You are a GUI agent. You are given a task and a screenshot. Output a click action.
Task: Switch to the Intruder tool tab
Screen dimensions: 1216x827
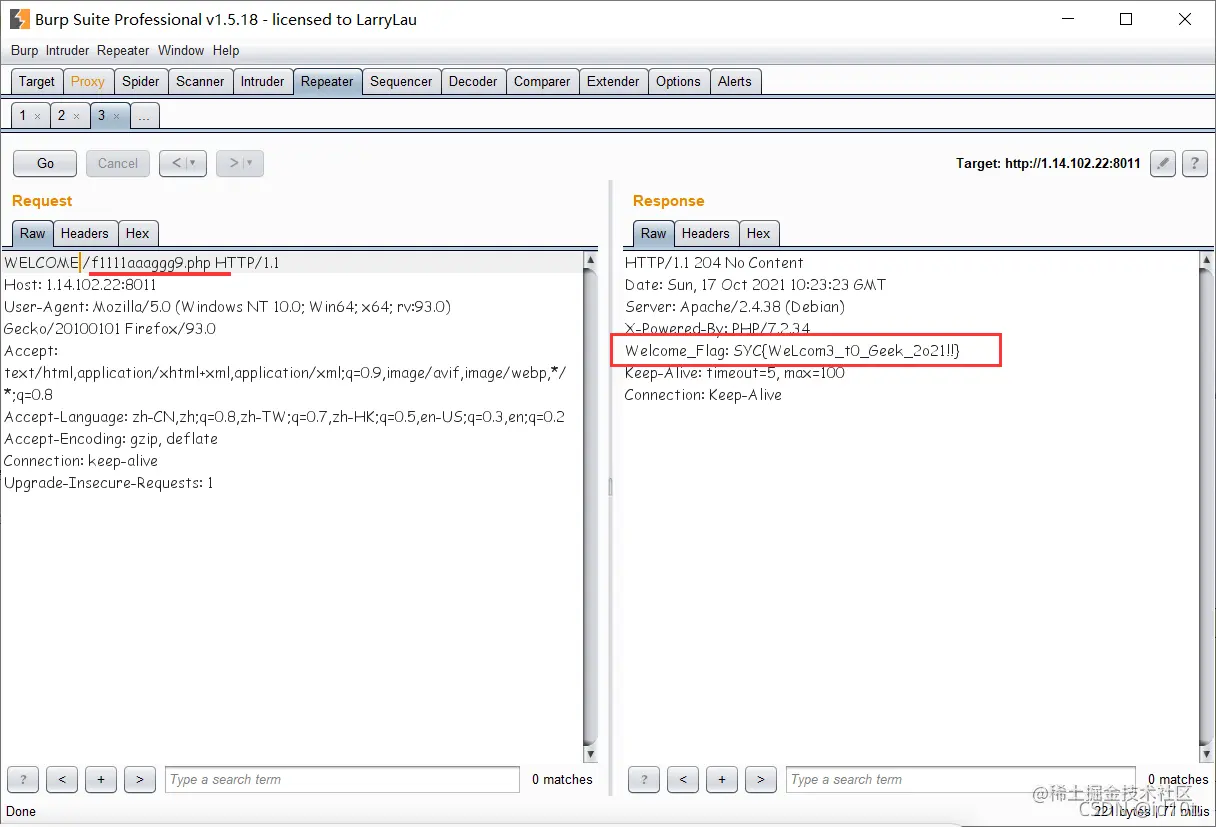pos(262,82)
